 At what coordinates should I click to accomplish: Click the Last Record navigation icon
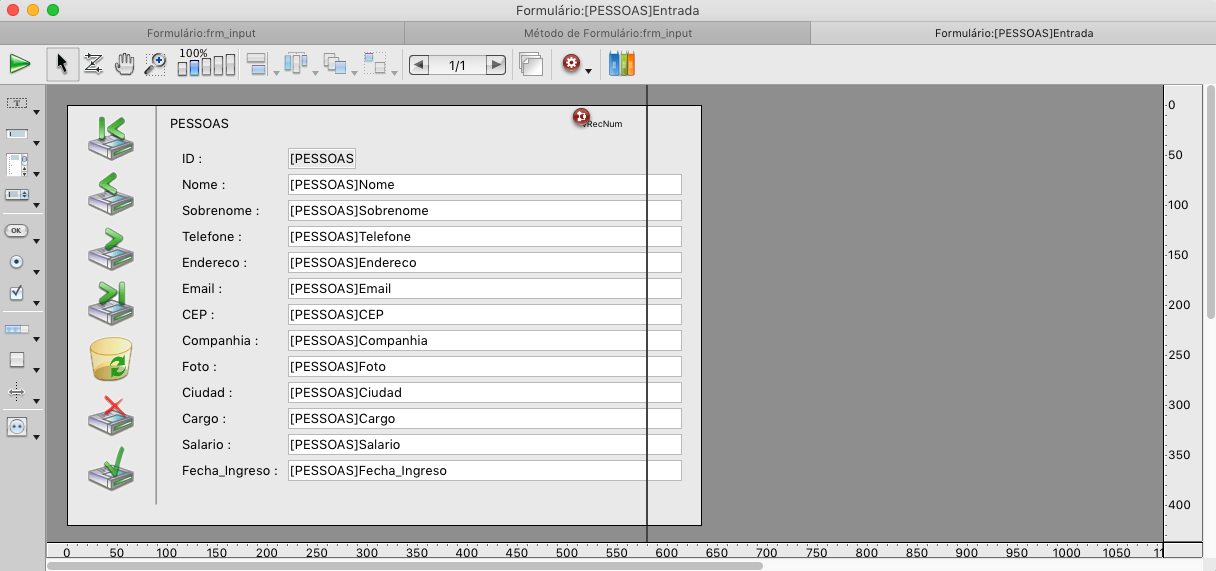point(110,302)
